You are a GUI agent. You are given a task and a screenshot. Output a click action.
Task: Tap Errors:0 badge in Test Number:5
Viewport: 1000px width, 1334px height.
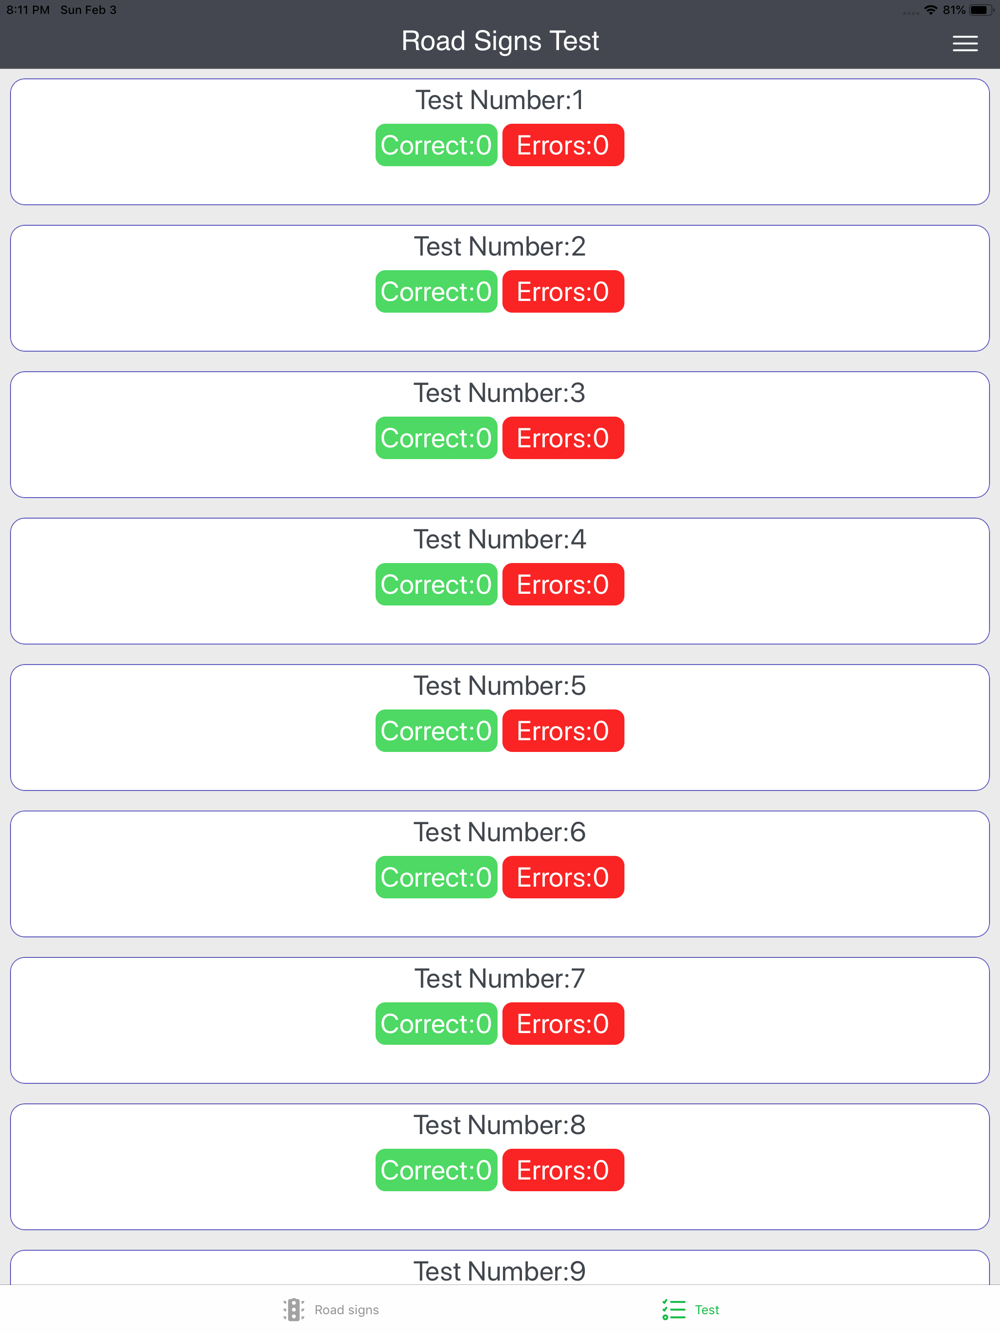(563, 731)
